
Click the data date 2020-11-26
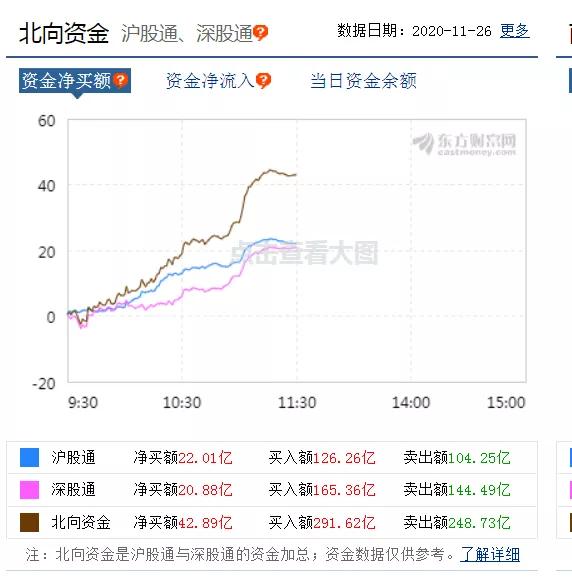pyautogui.click(x=452, y=31)
